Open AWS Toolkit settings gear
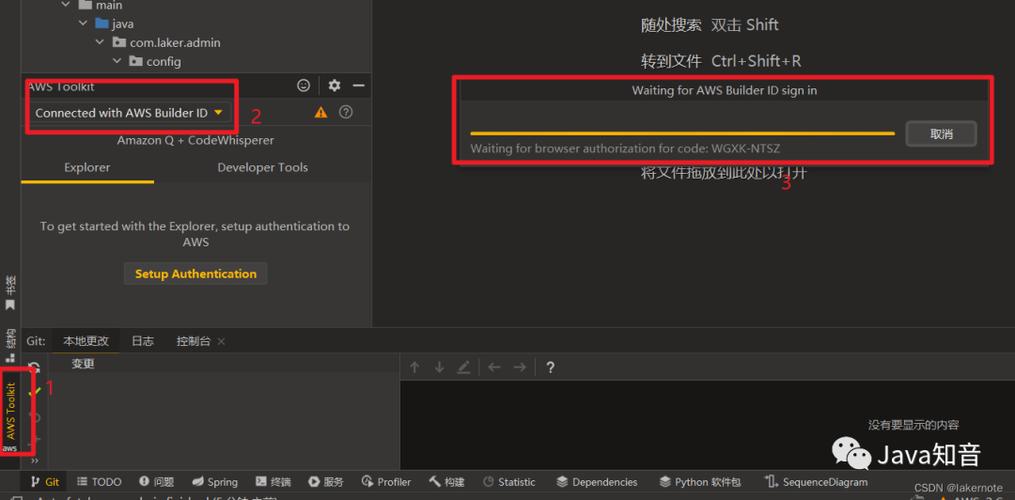1015x500 pixels. tap(334, 85)
